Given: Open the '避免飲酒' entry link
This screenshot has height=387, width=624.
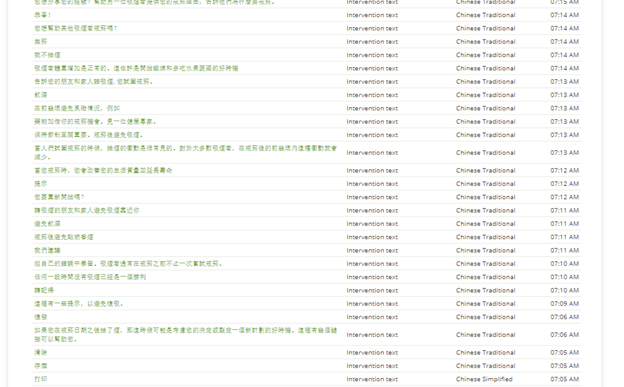Looking at the screenshot, I should 47,224.
